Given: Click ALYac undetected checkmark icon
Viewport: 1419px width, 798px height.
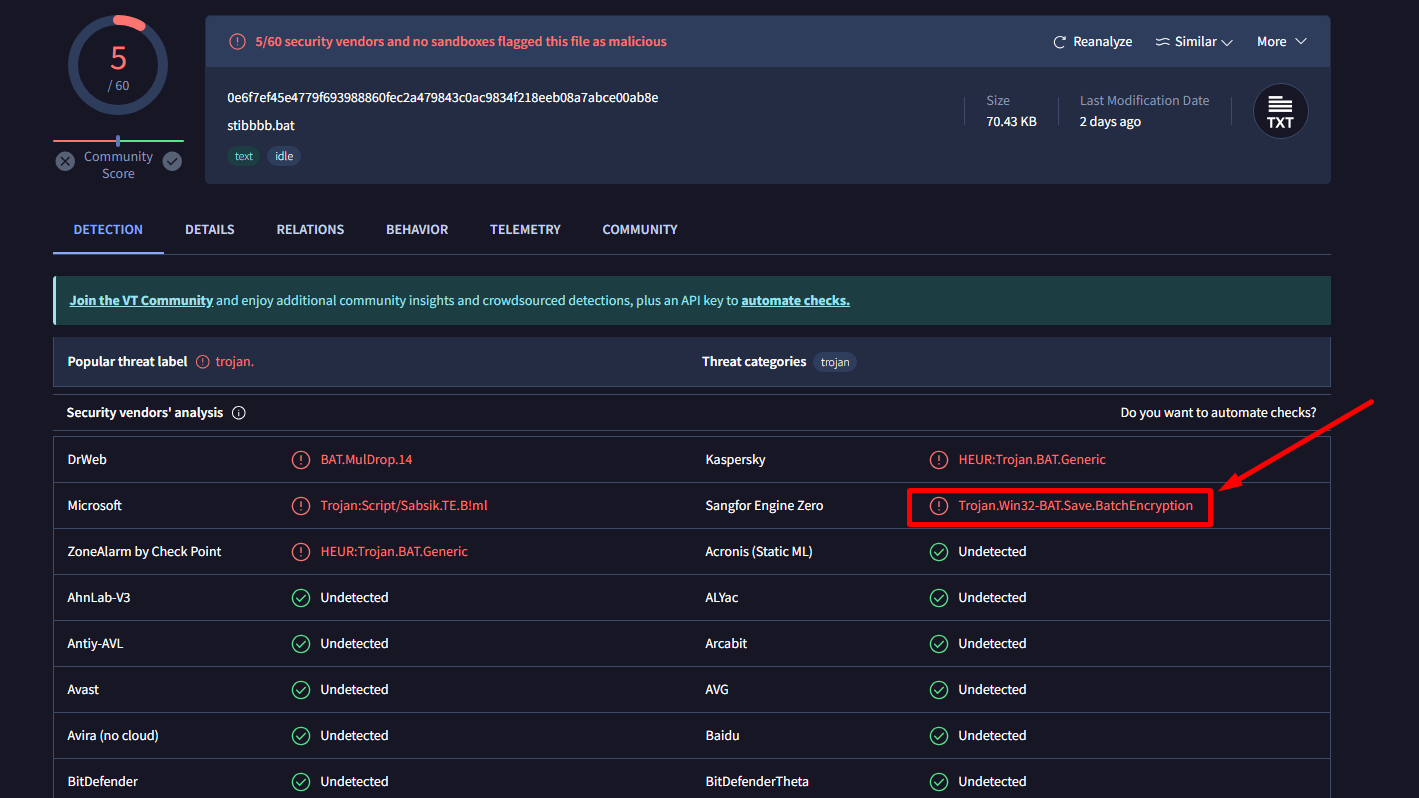Looking at the screenshot, I should pos(939,598).
